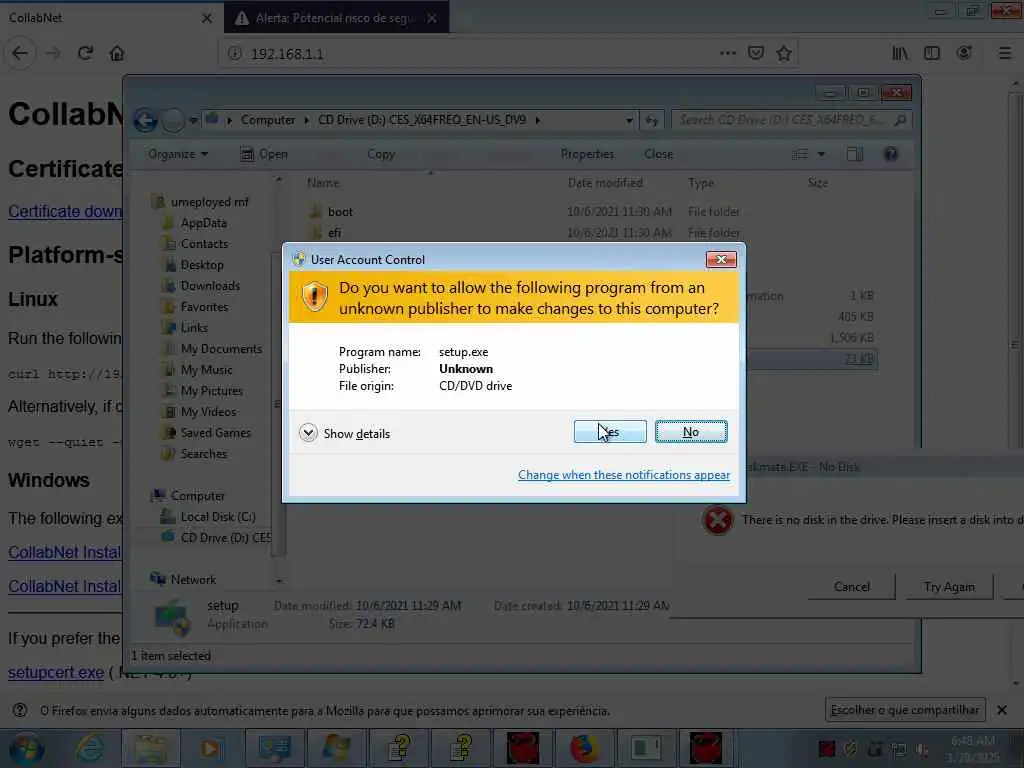Image resolution: width=1024 pixels, height=768 pixels.
Task: Select Local Disk (C:) in tree
Action: (217, 517)
